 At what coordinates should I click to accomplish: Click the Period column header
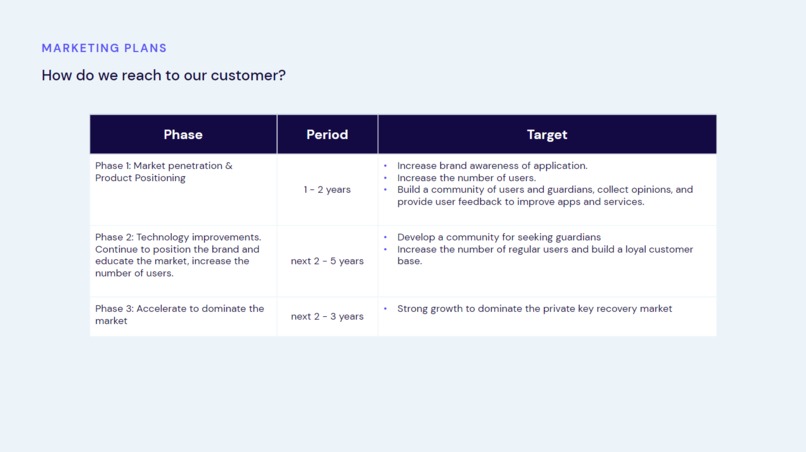(327, 134)
